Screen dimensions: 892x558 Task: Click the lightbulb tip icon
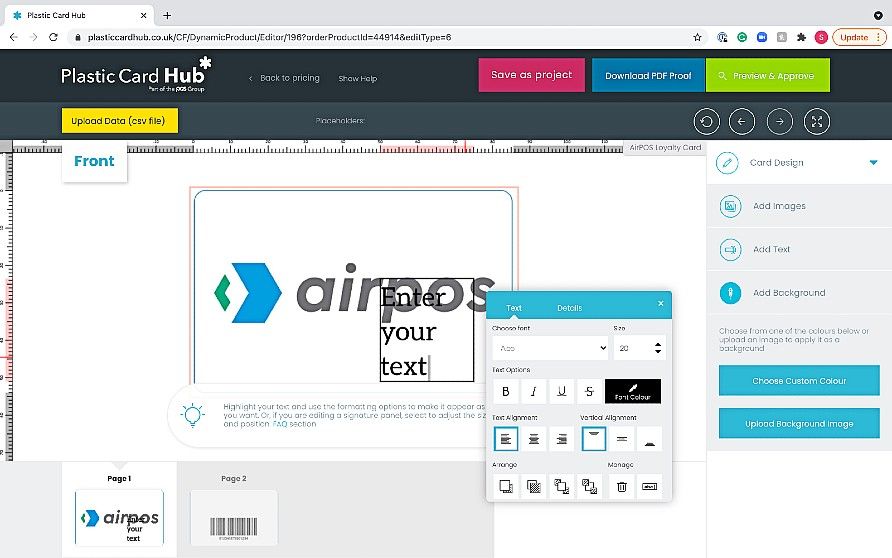(x=192, y=415)
